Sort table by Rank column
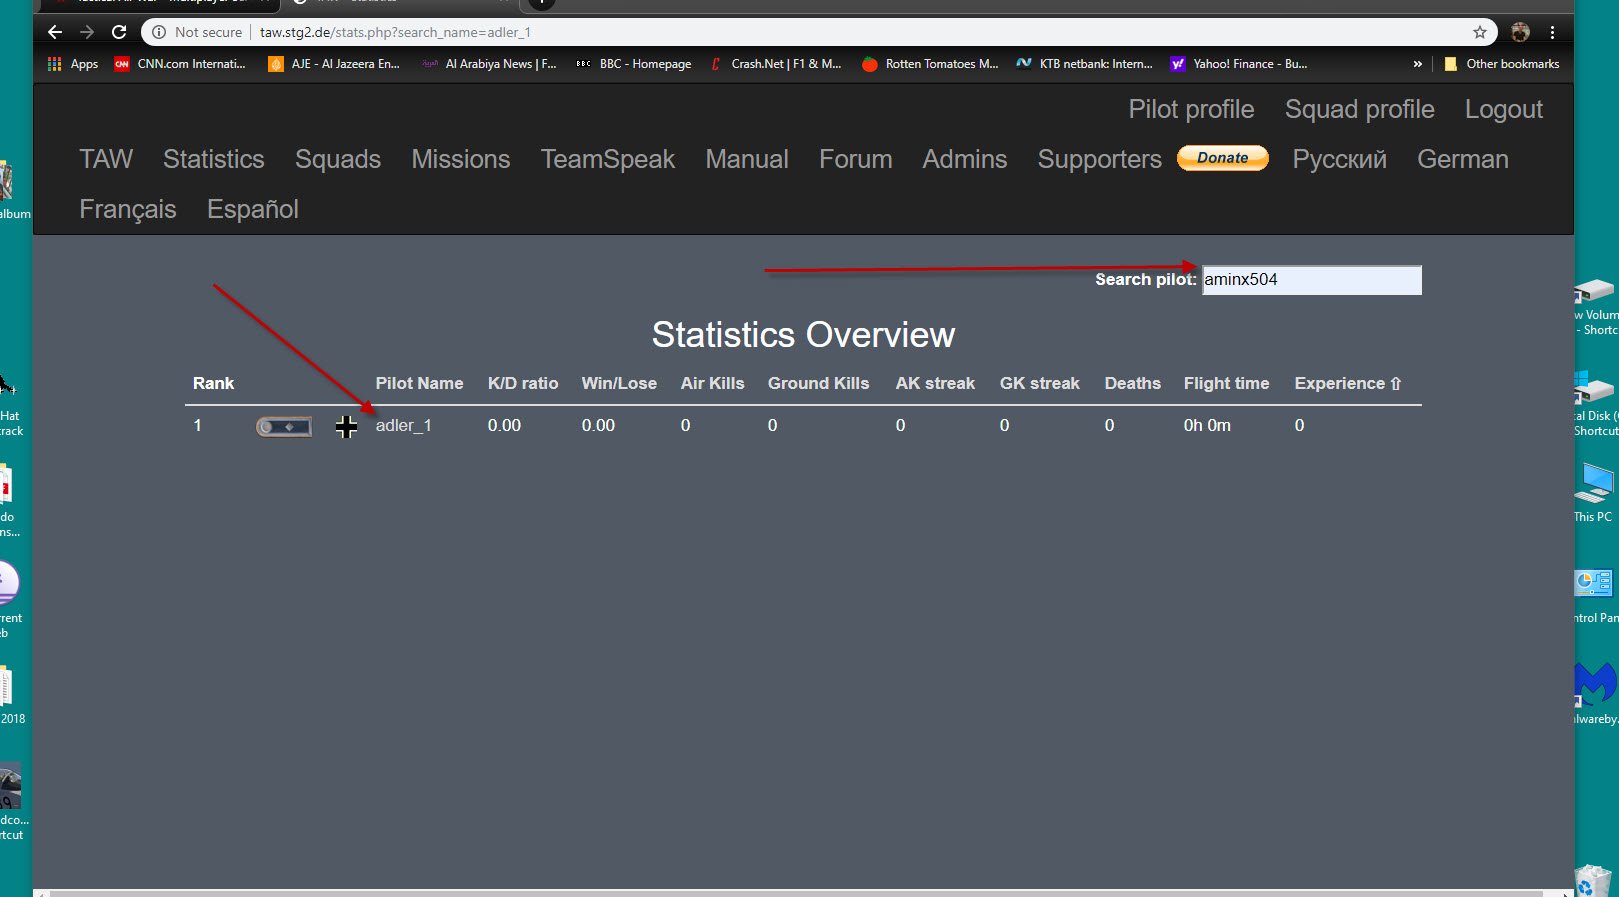The image size is (1619, 897). coord(213,383)
